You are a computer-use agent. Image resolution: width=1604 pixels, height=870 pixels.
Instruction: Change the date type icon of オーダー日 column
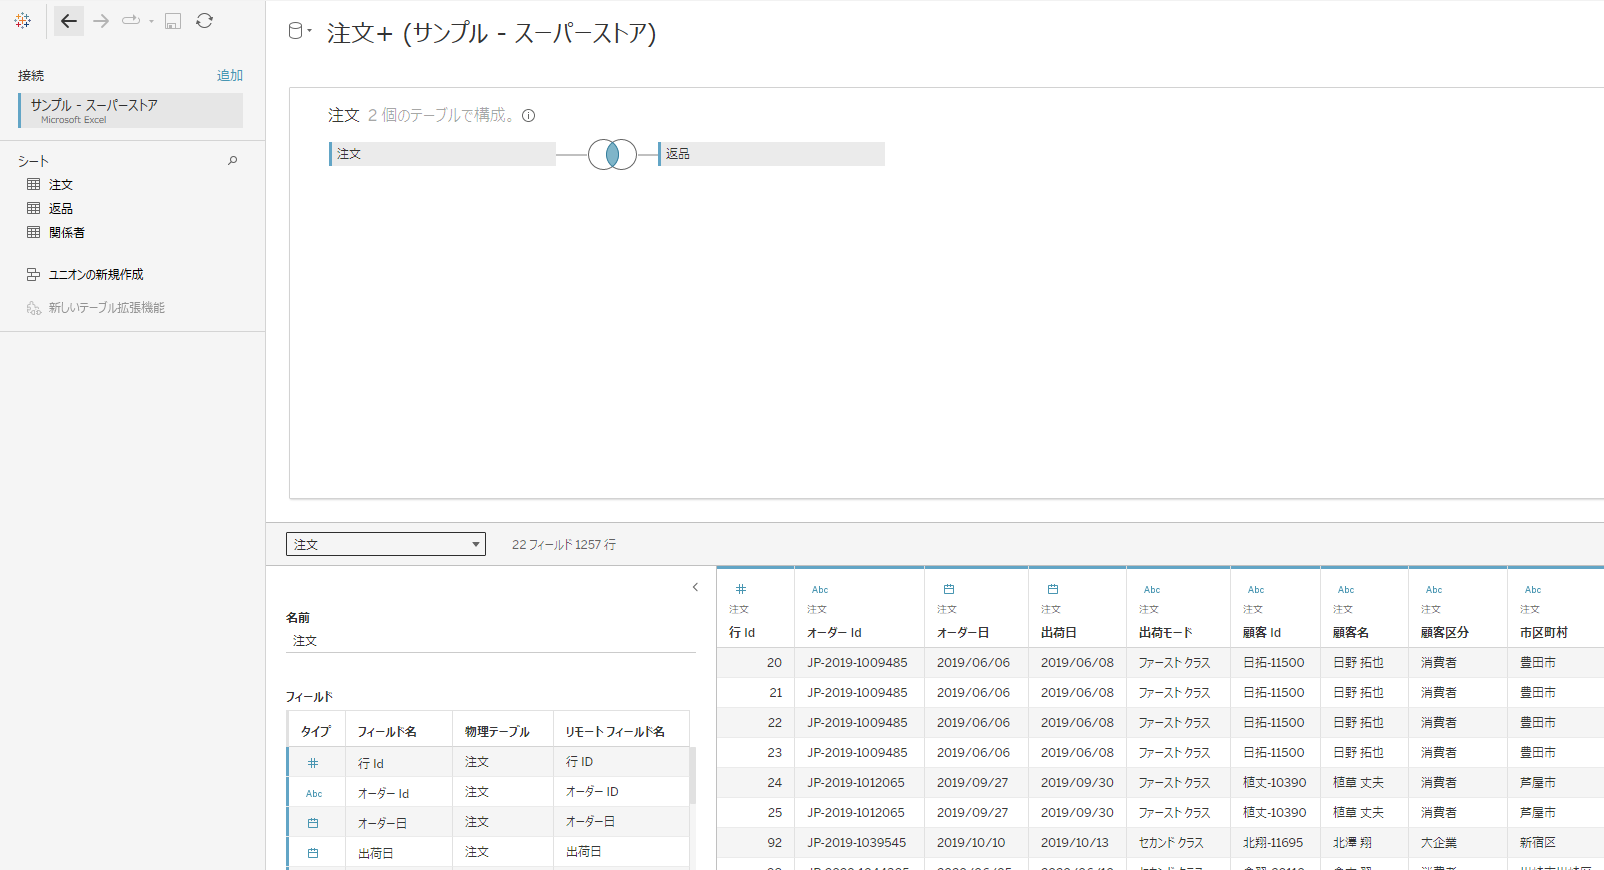pyautogui.click(x=949, y=589)
